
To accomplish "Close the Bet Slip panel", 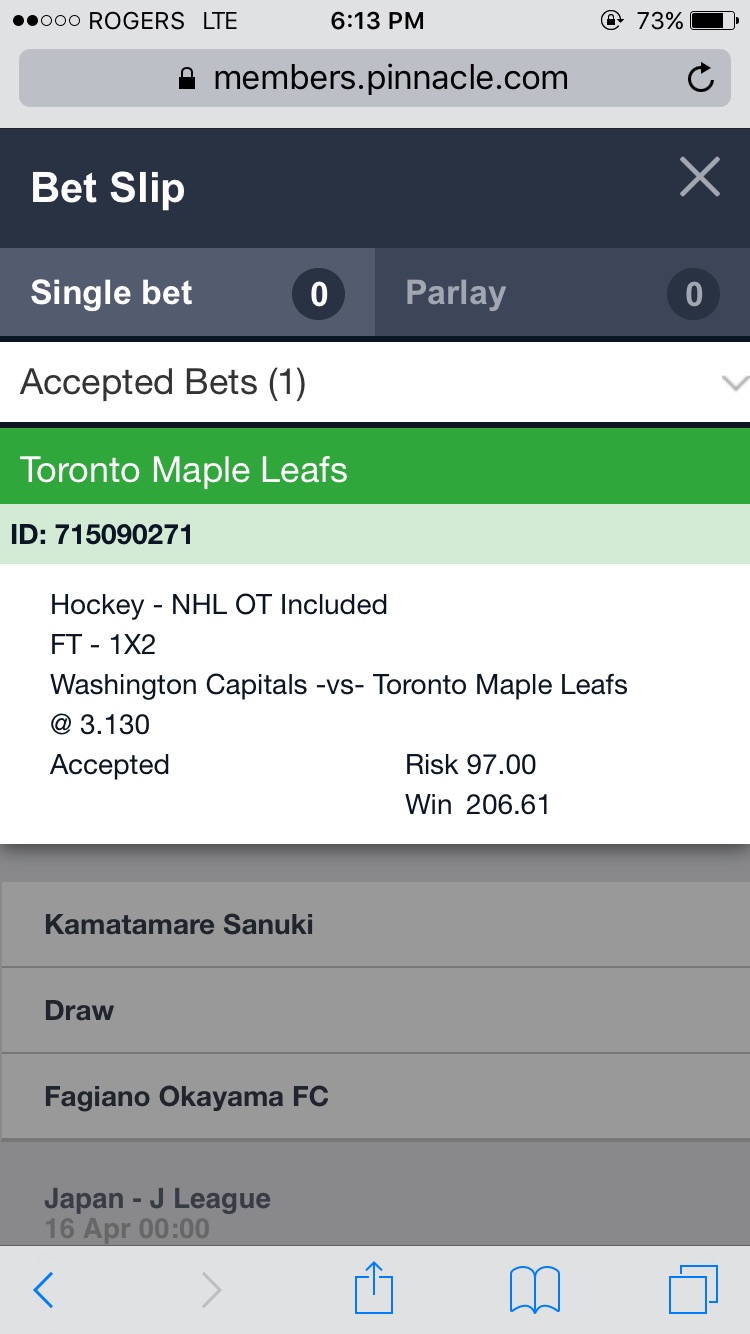I will [699, 178].
